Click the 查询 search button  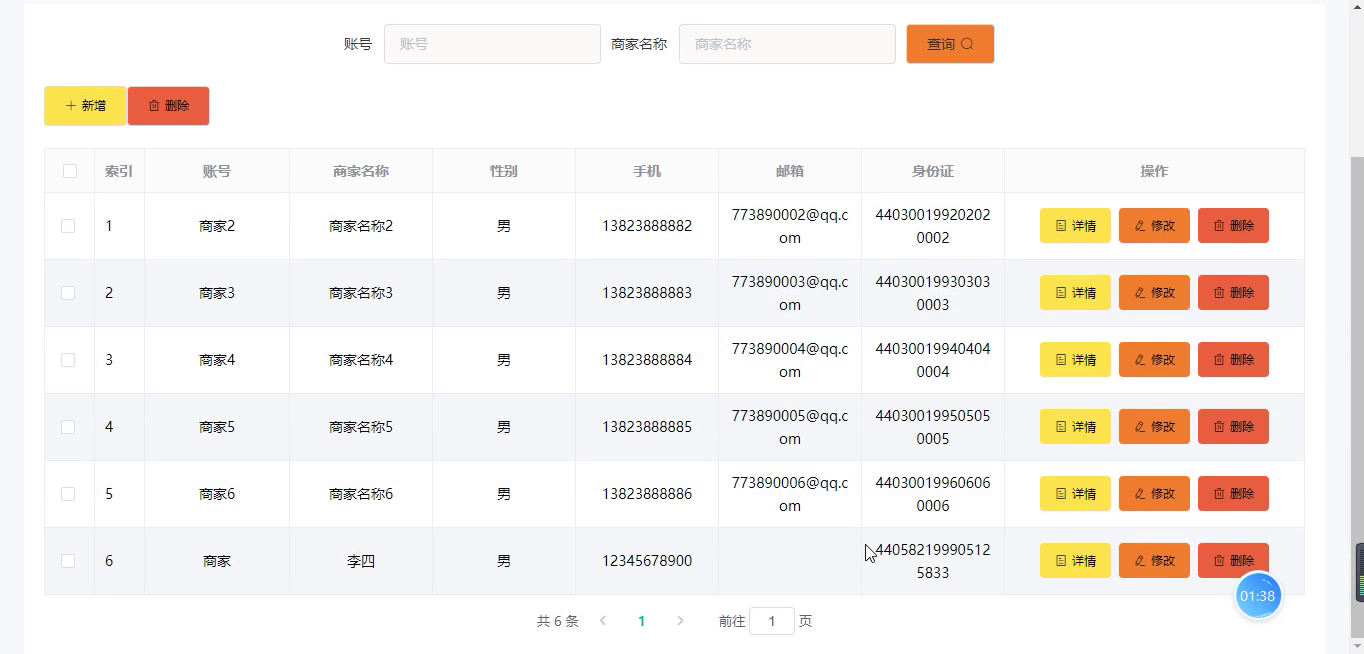coord(950,44)
